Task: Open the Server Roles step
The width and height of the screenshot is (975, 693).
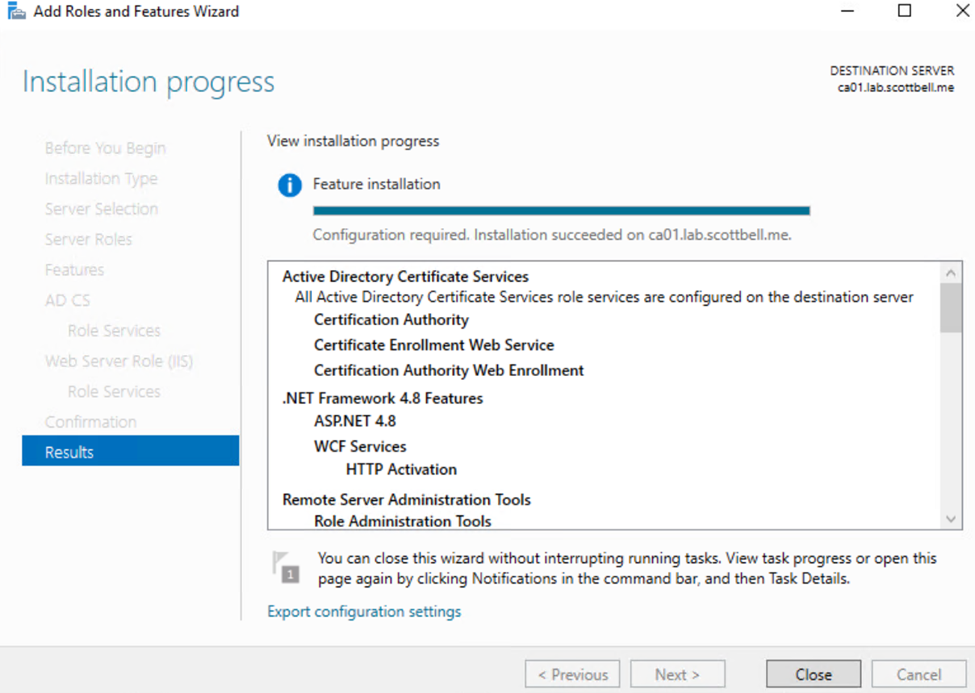Action: [x=88, y=239]
